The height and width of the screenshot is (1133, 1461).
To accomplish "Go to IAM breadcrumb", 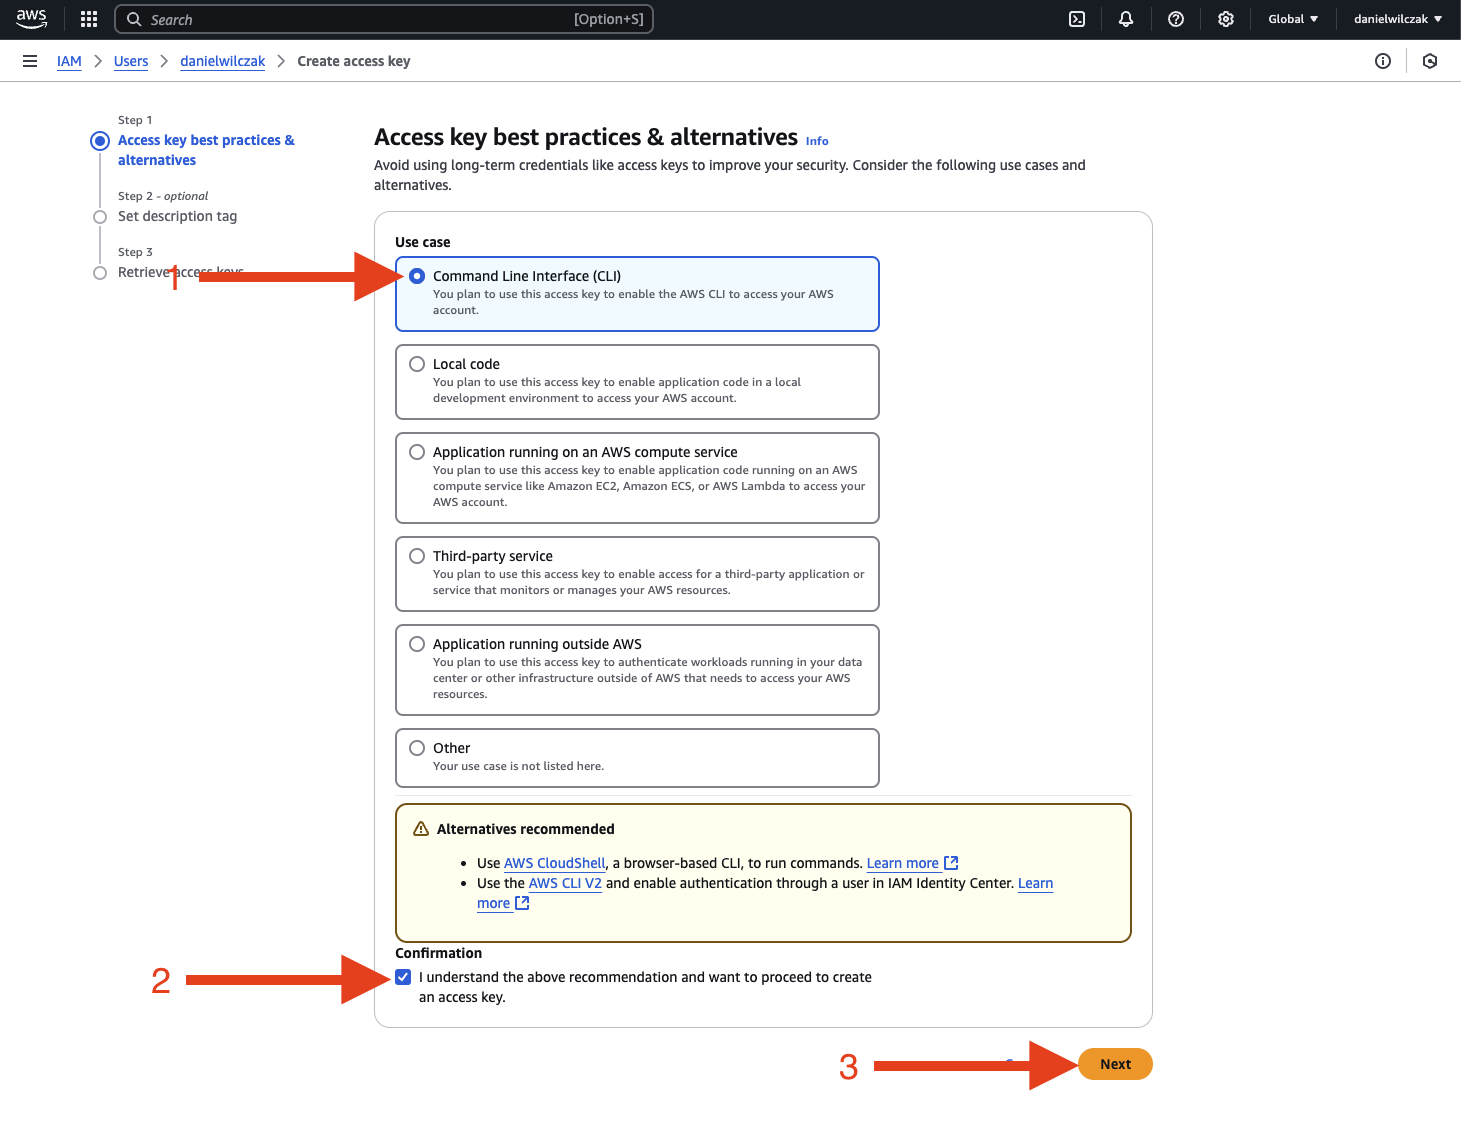I will click(69, 61).
